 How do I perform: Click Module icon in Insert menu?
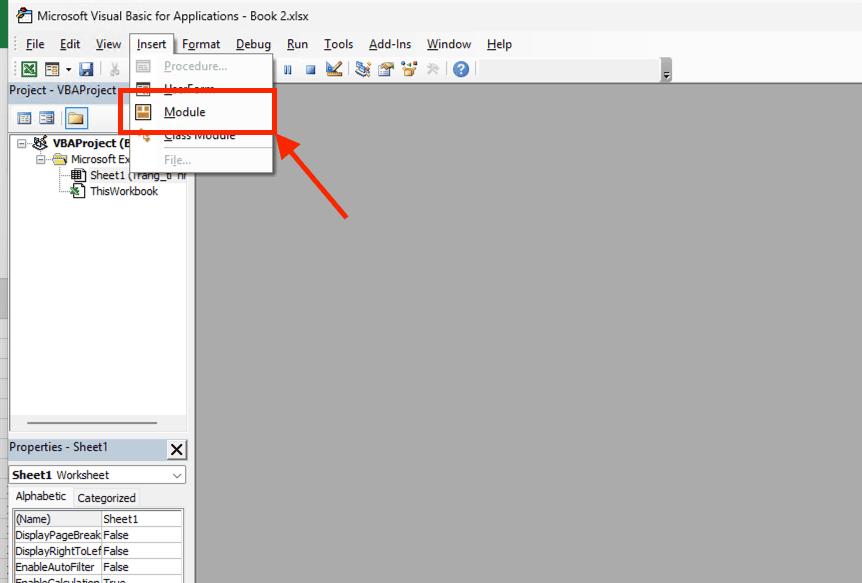(x=143, y=112)
